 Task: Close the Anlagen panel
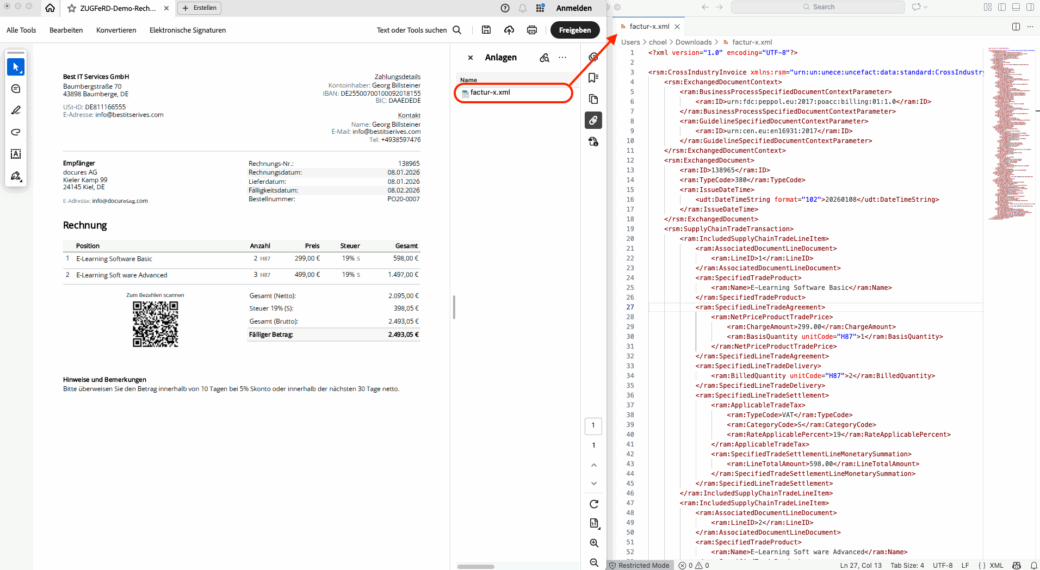pyautogui.click(x=470, y=58)
